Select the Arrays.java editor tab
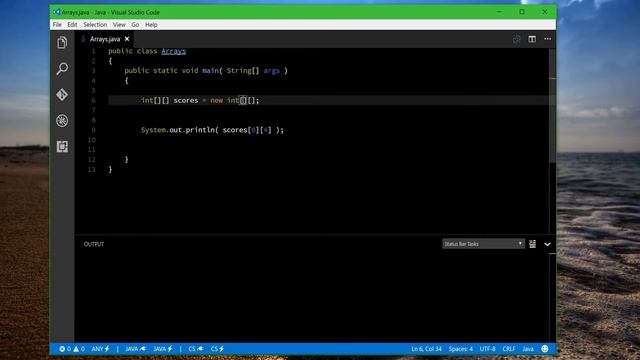Image resolution: width=640 pixels, height=360 pixels. point(105,39)
